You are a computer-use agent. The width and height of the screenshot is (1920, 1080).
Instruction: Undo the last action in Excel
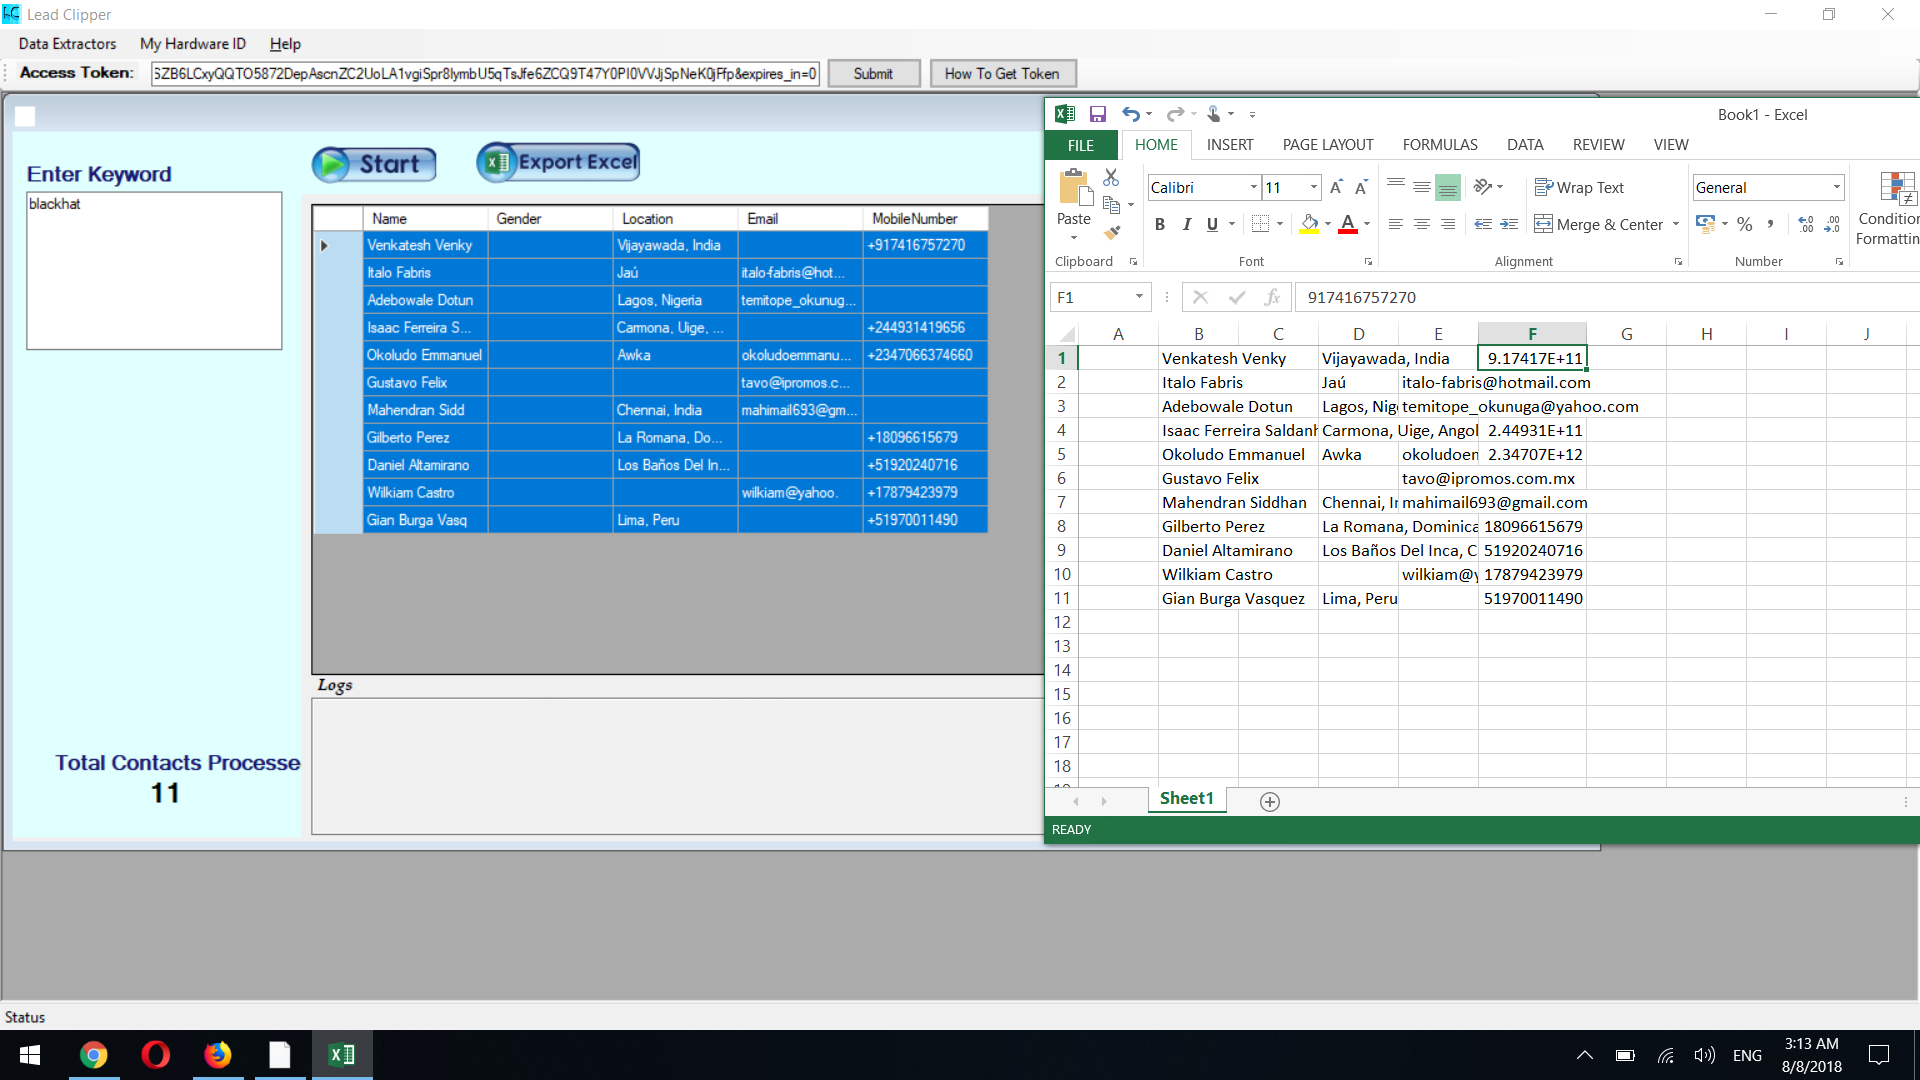[1130, 114]
